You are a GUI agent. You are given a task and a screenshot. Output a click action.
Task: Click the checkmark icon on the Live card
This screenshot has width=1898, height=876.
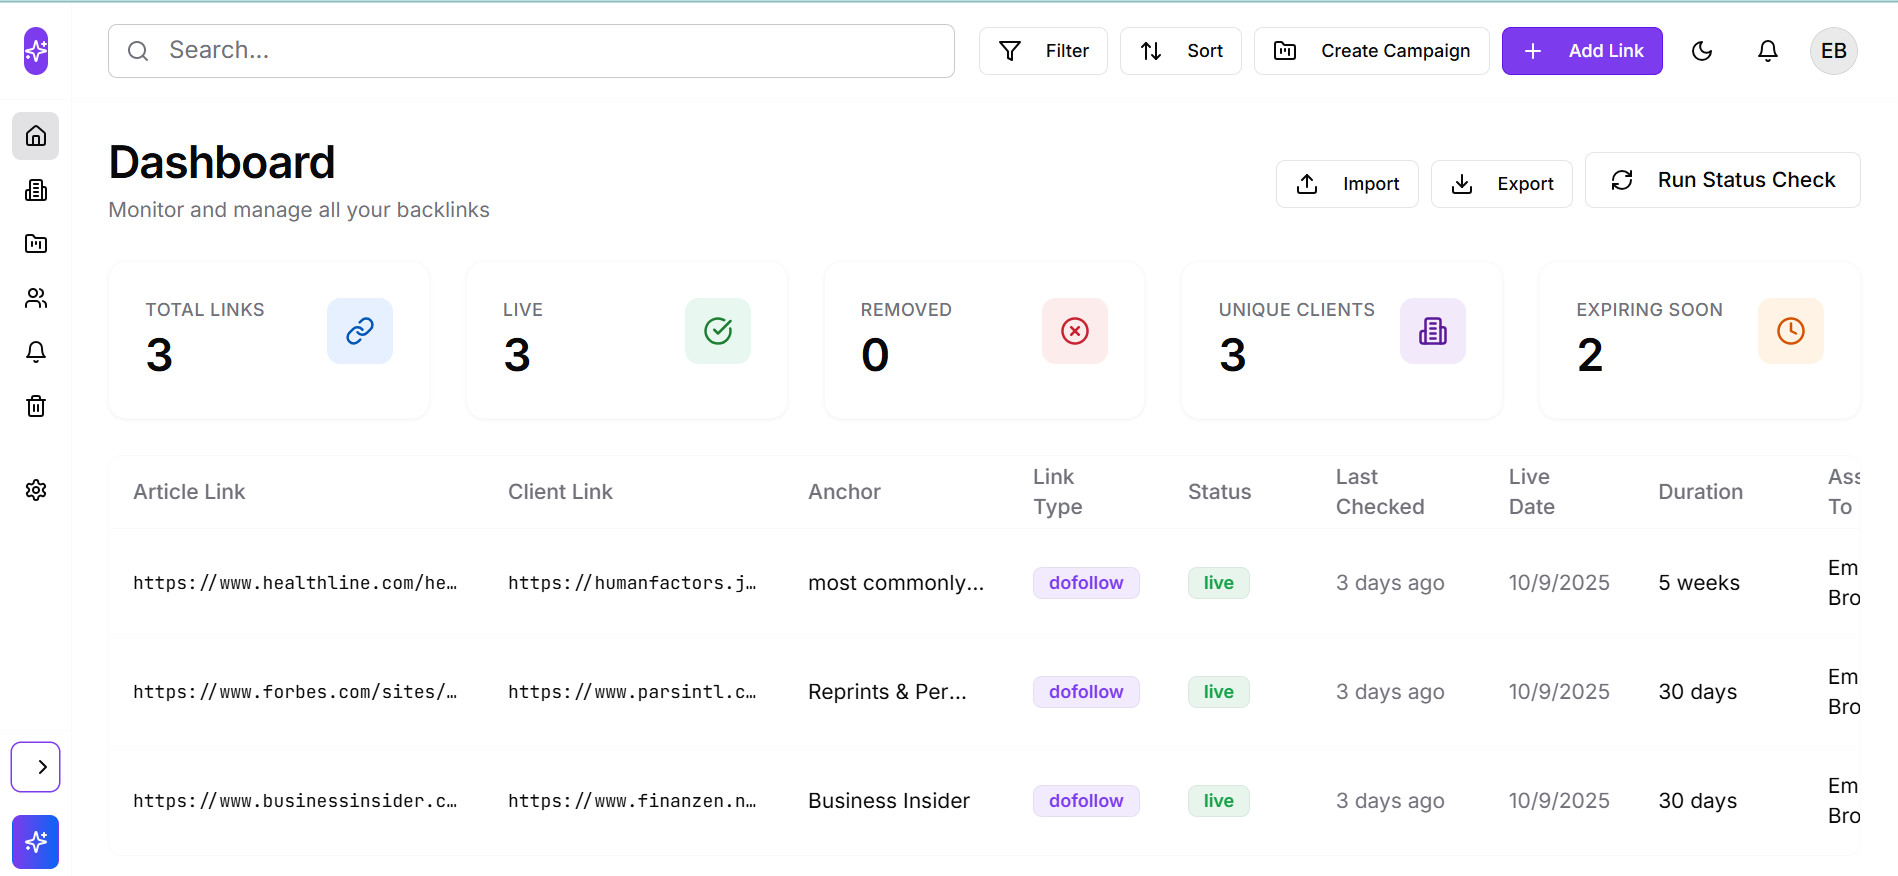(x=718, y=331)
